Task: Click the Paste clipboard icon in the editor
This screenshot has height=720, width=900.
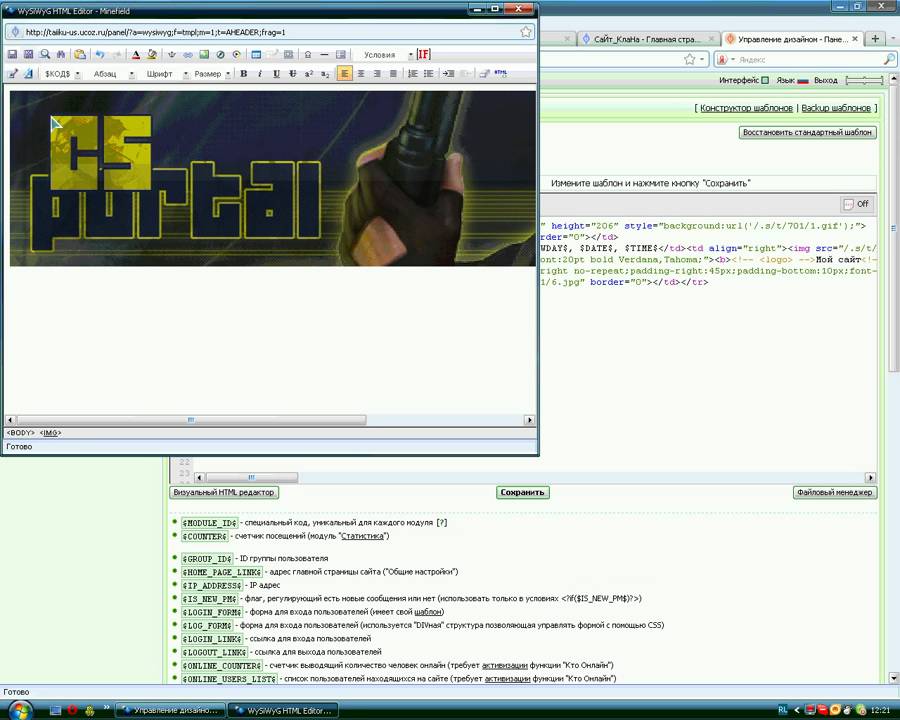Action: coord(80,55)
